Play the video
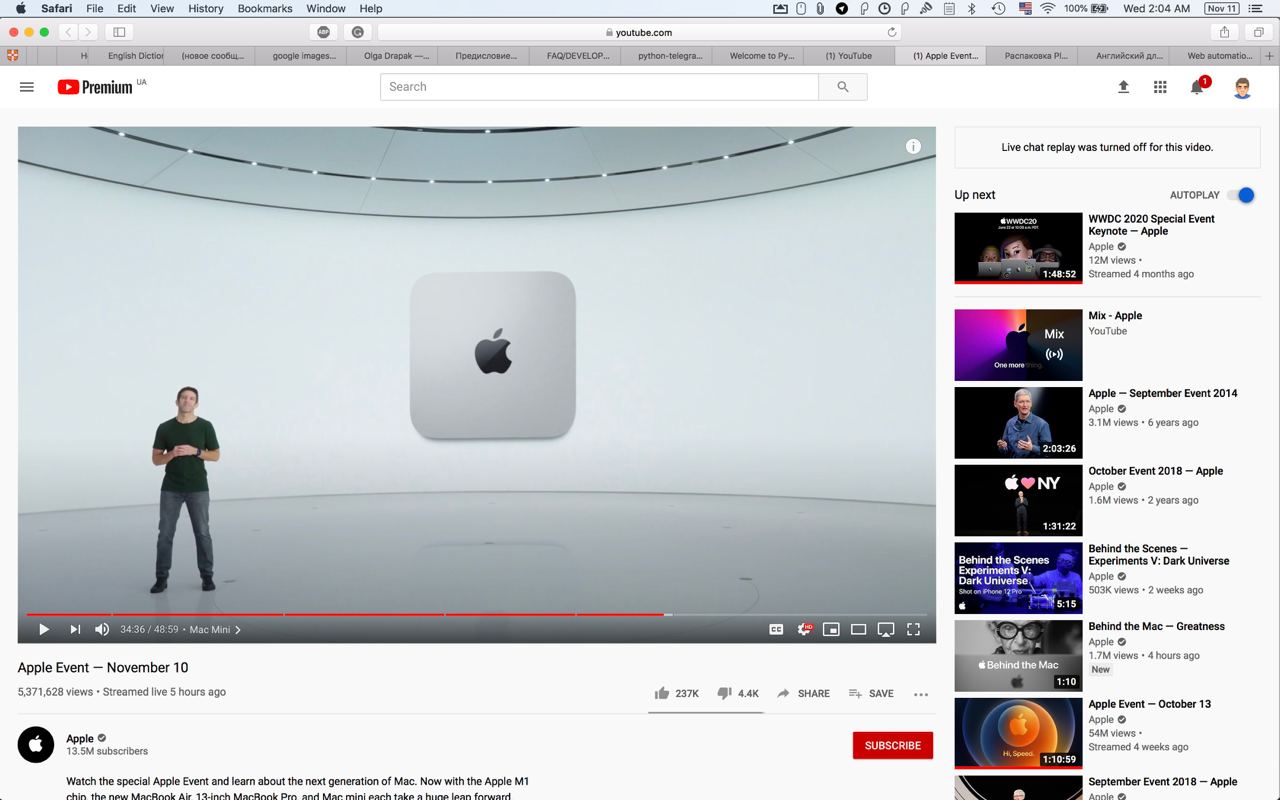 [x=44, y=629]
